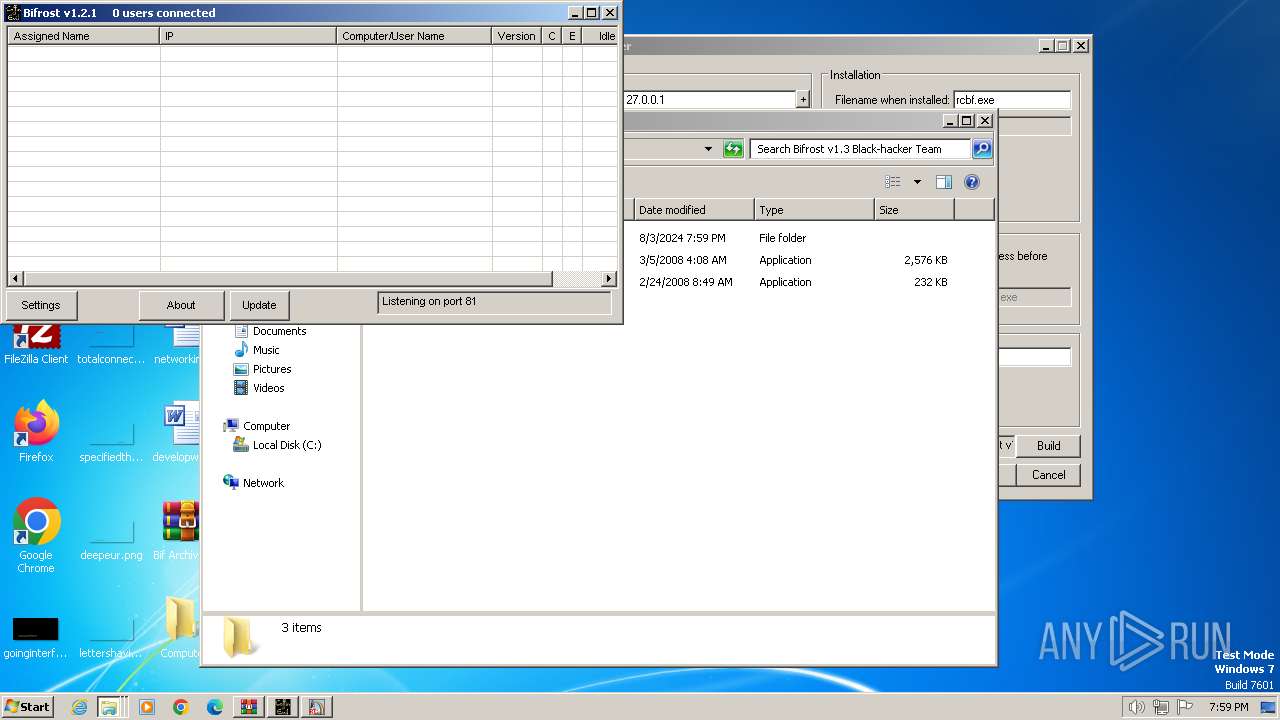The image size is (1280, 720).
Task: Click the Update button in Bifrost
Action: (259, 305)
